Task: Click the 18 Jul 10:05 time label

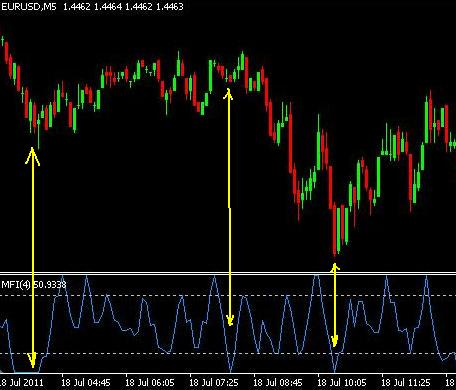Action: (342, 382)
